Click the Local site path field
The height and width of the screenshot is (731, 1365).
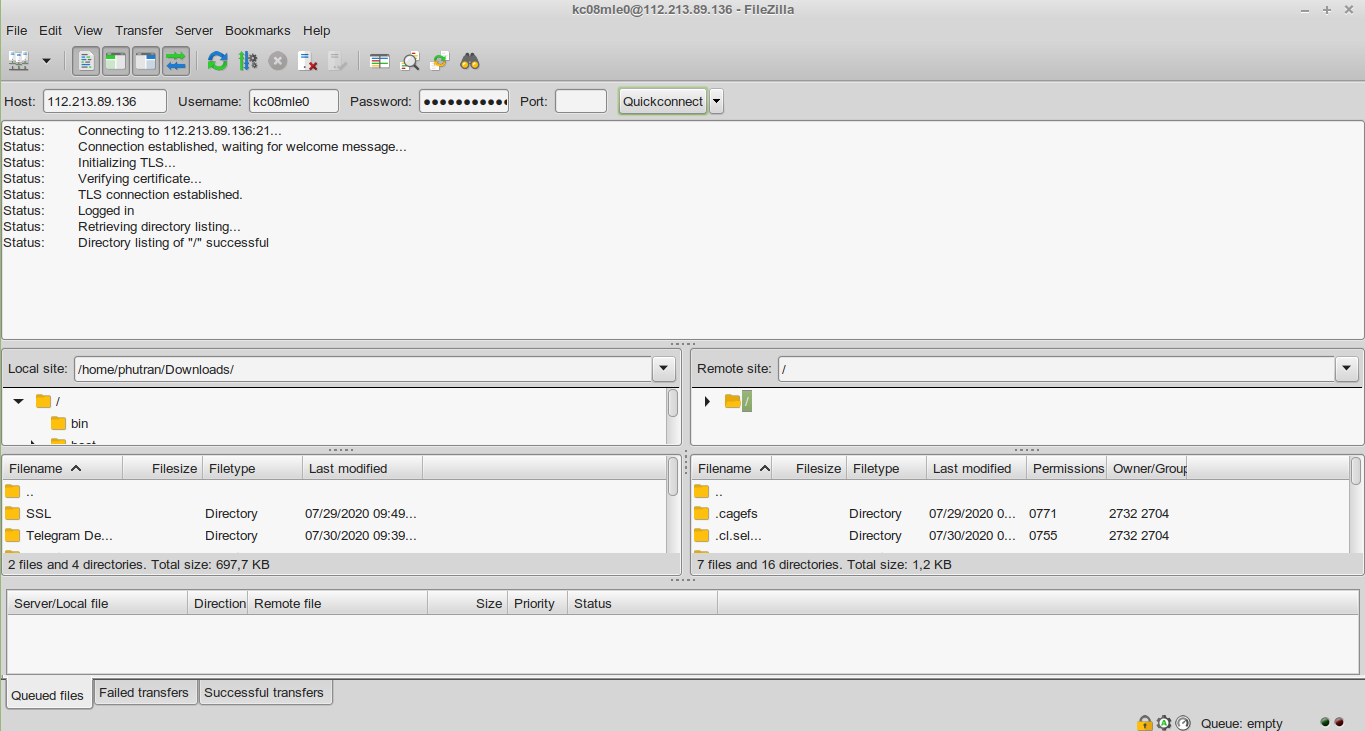click(x=363, y=369)
